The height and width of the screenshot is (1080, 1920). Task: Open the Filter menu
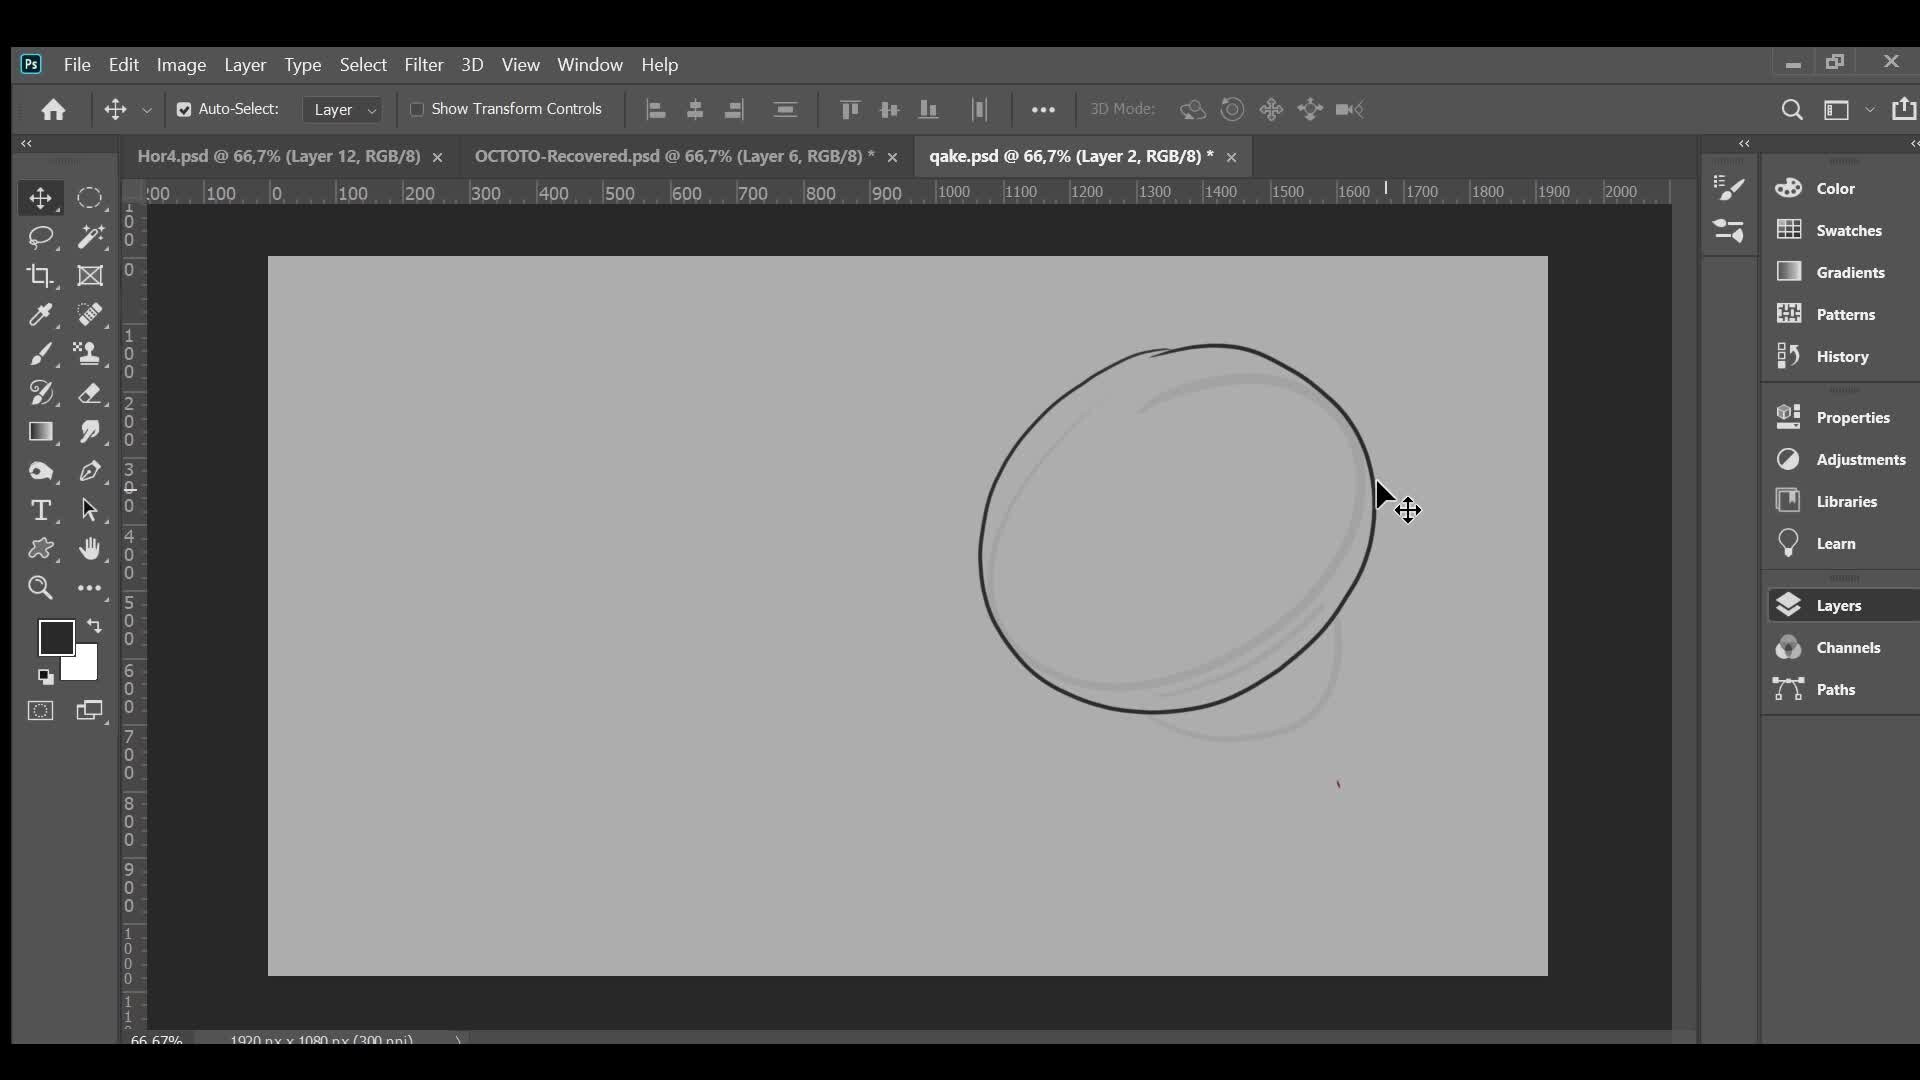click(423, 65)
